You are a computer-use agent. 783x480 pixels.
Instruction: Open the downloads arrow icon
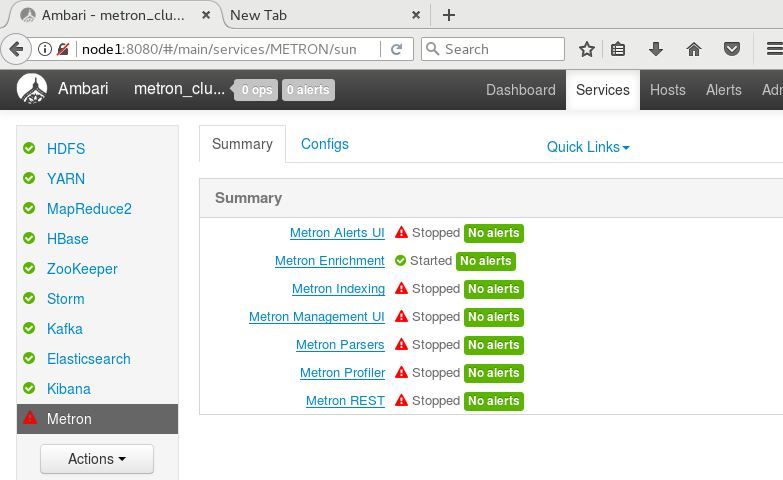[656, 49]
